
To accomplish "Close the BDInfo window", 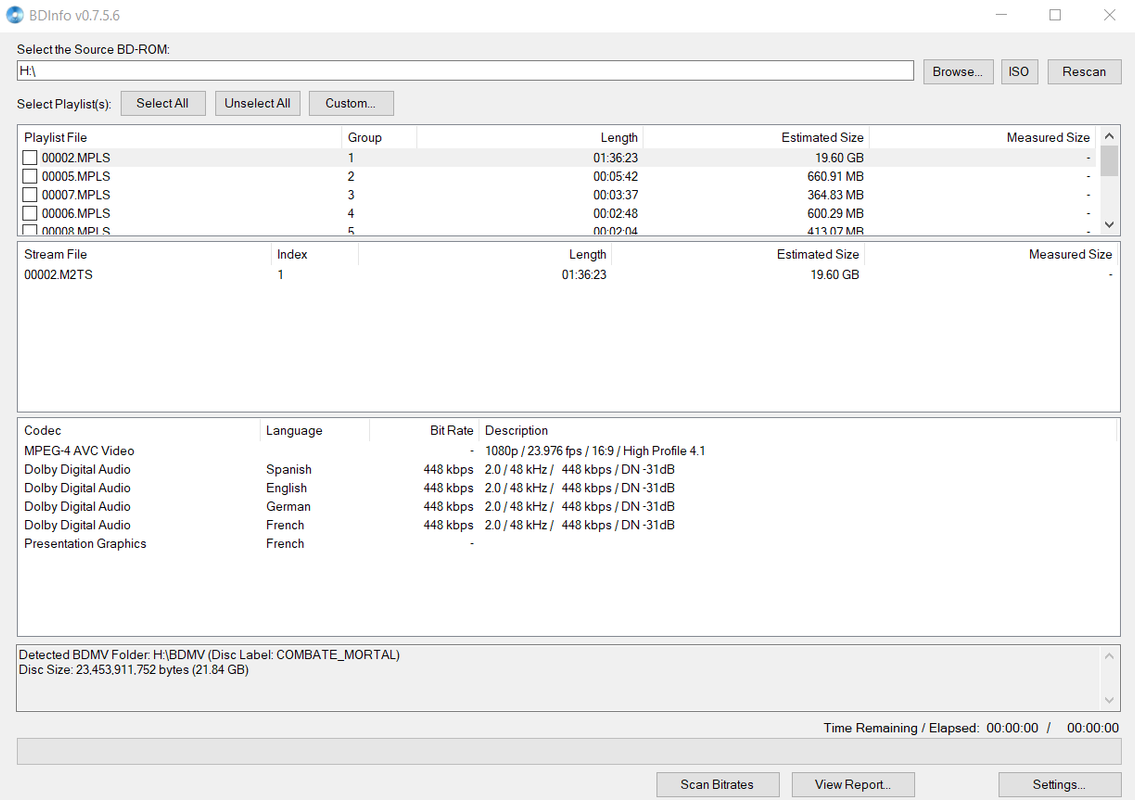I will tap(1109, 15).
